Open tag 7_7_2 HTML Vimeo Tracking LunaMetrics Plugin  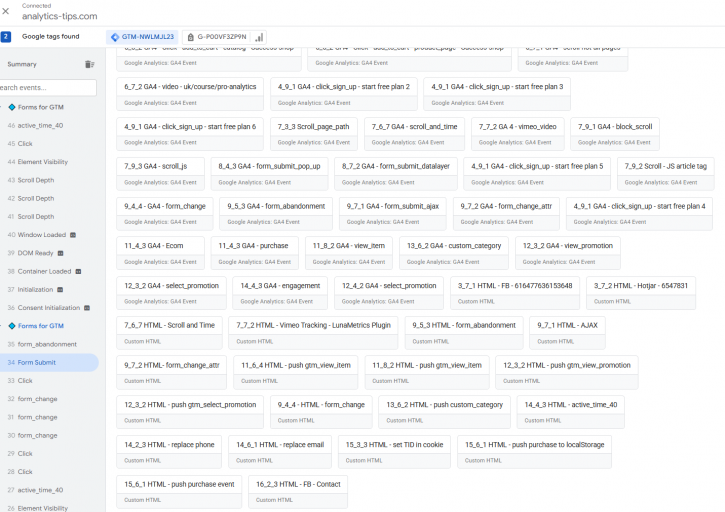point(313,333)
